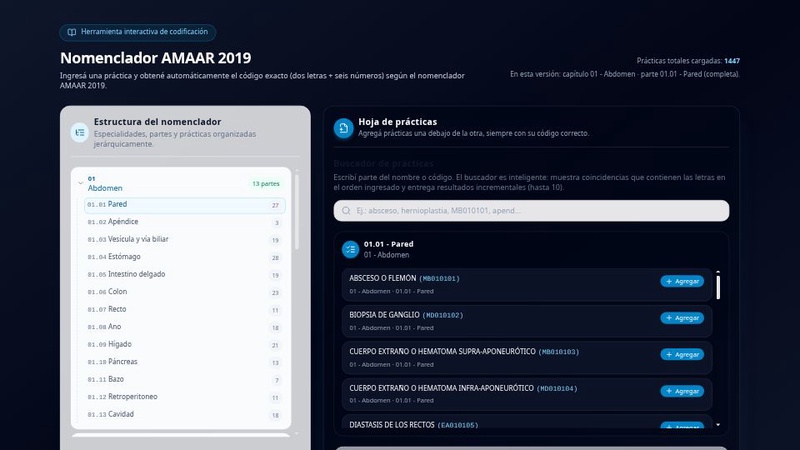Click the practices list scrollbar thumb
Image resolution: width=800 pixels, height=450 pixels.
click(718, 287)
